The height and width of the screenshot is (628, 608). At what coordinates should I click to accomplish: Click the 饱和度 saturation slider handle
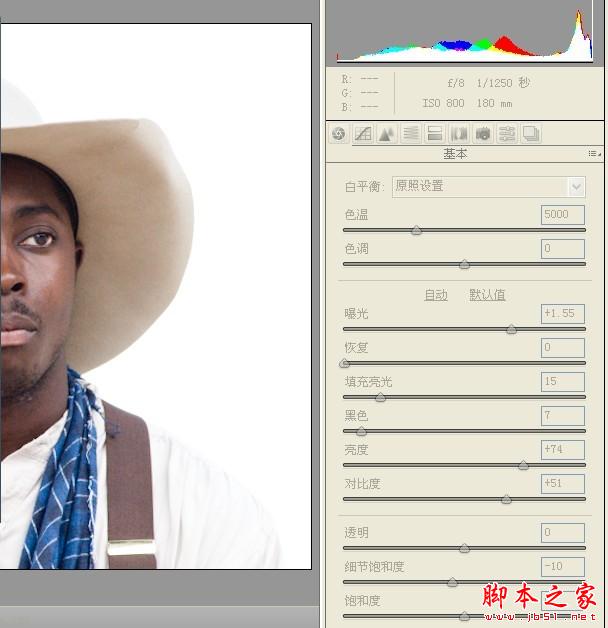click(464, 616)
